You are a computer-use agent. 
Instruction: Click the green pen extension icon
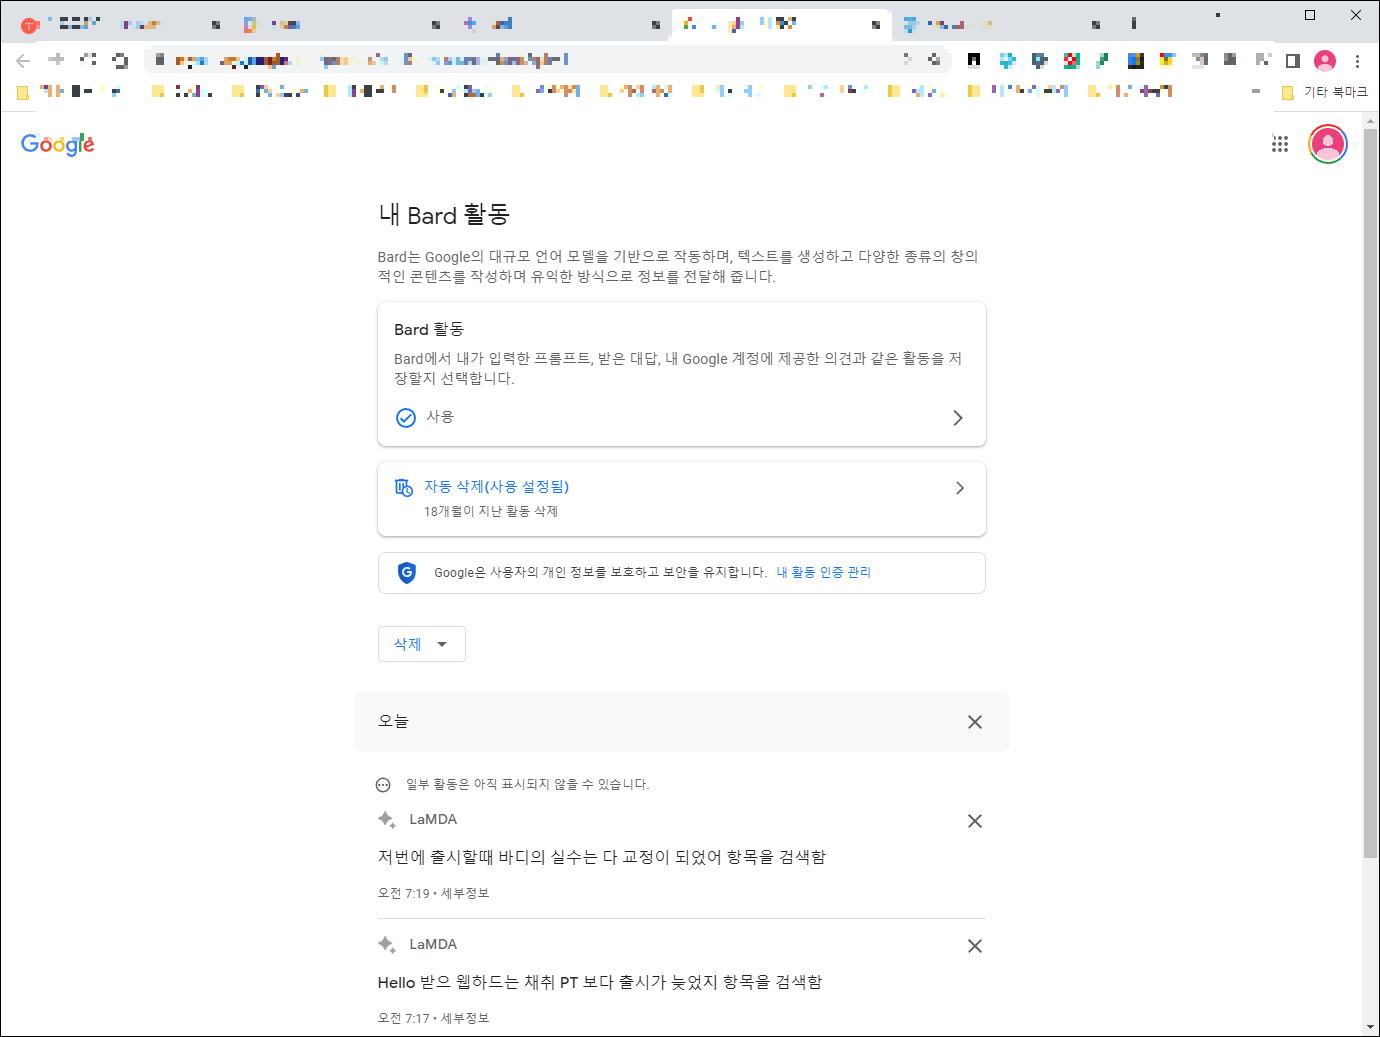pos(1102,61)
